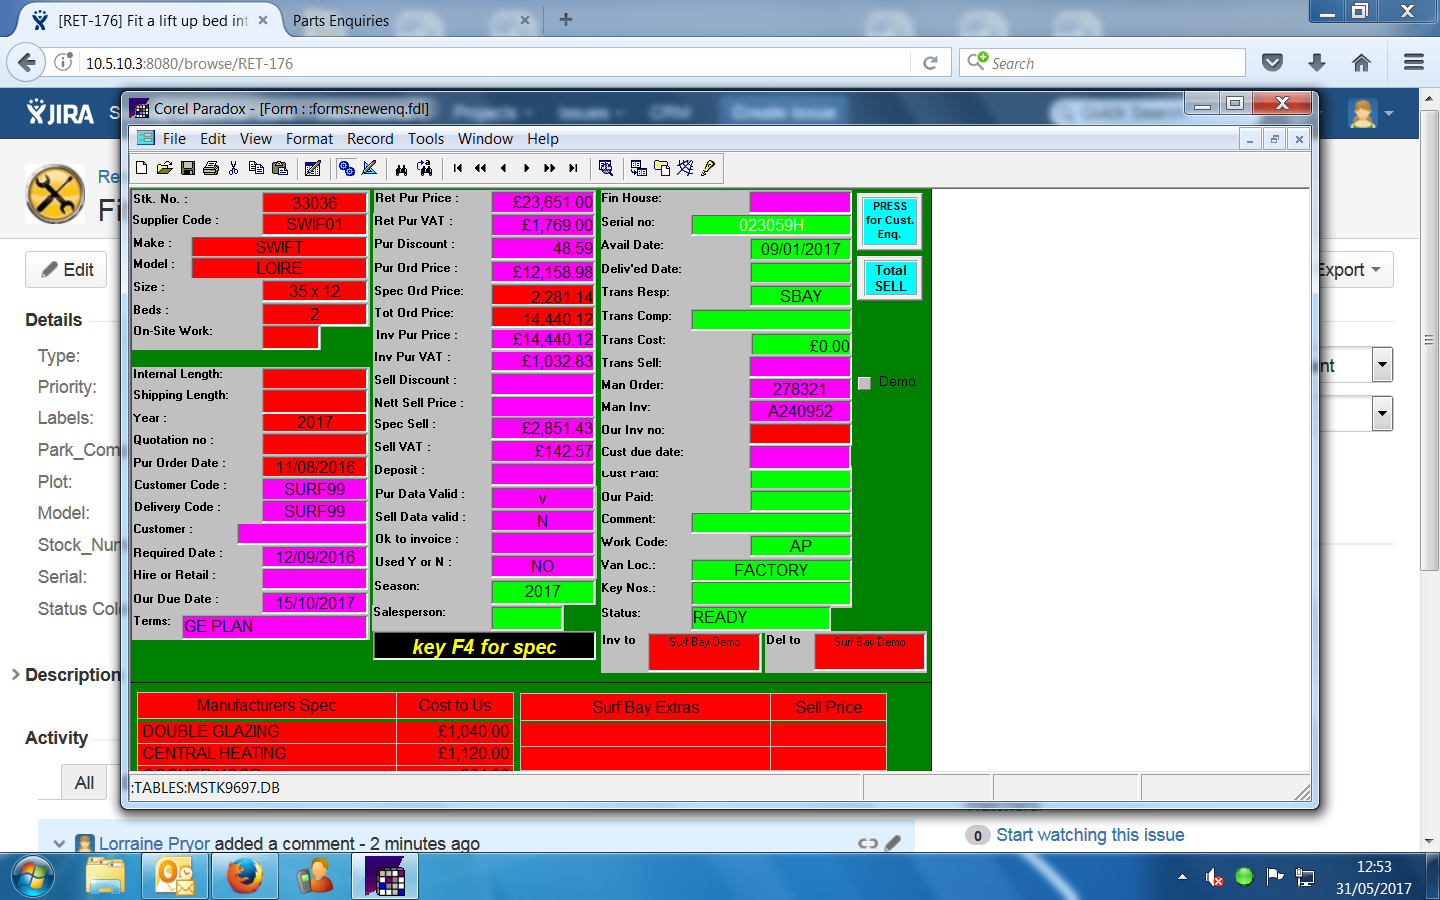
Task: Go to the next record
Action: click(x=527, y=168)
